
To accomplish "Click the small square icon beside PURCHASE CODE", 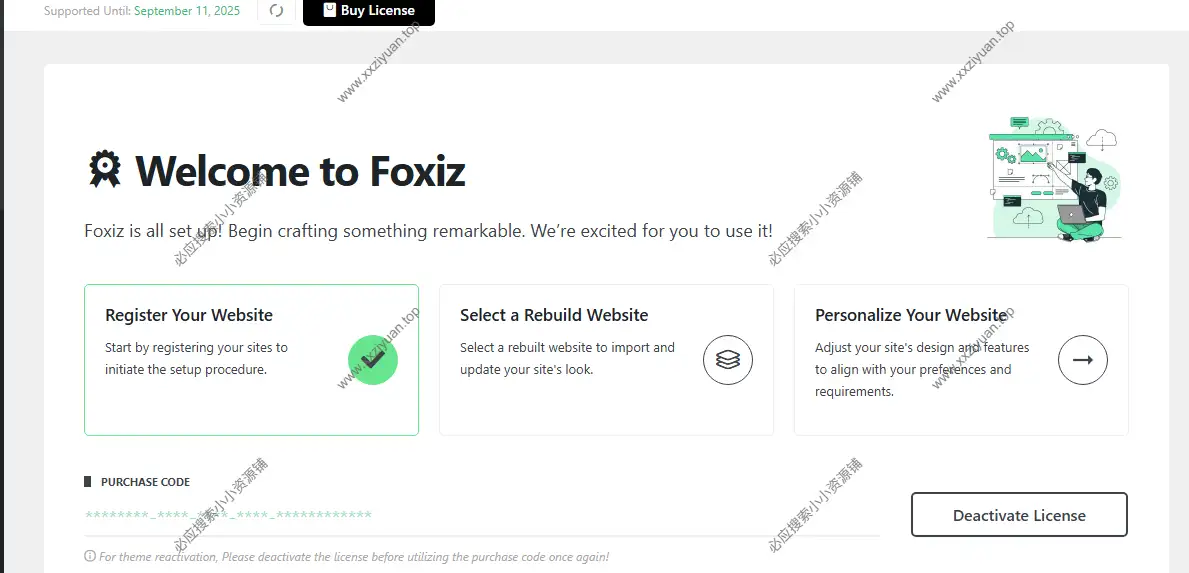I will (x=88, y=482).
